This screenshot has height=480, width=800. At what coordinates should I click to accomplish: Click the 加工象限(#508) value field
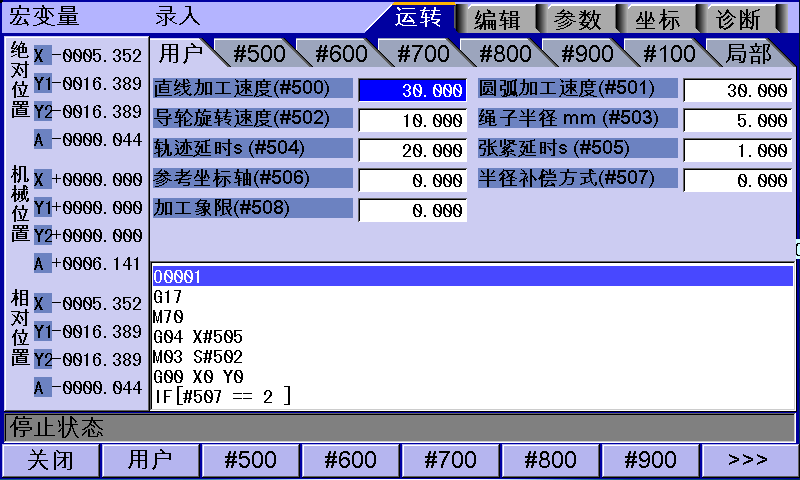click(x=413, y=210)
